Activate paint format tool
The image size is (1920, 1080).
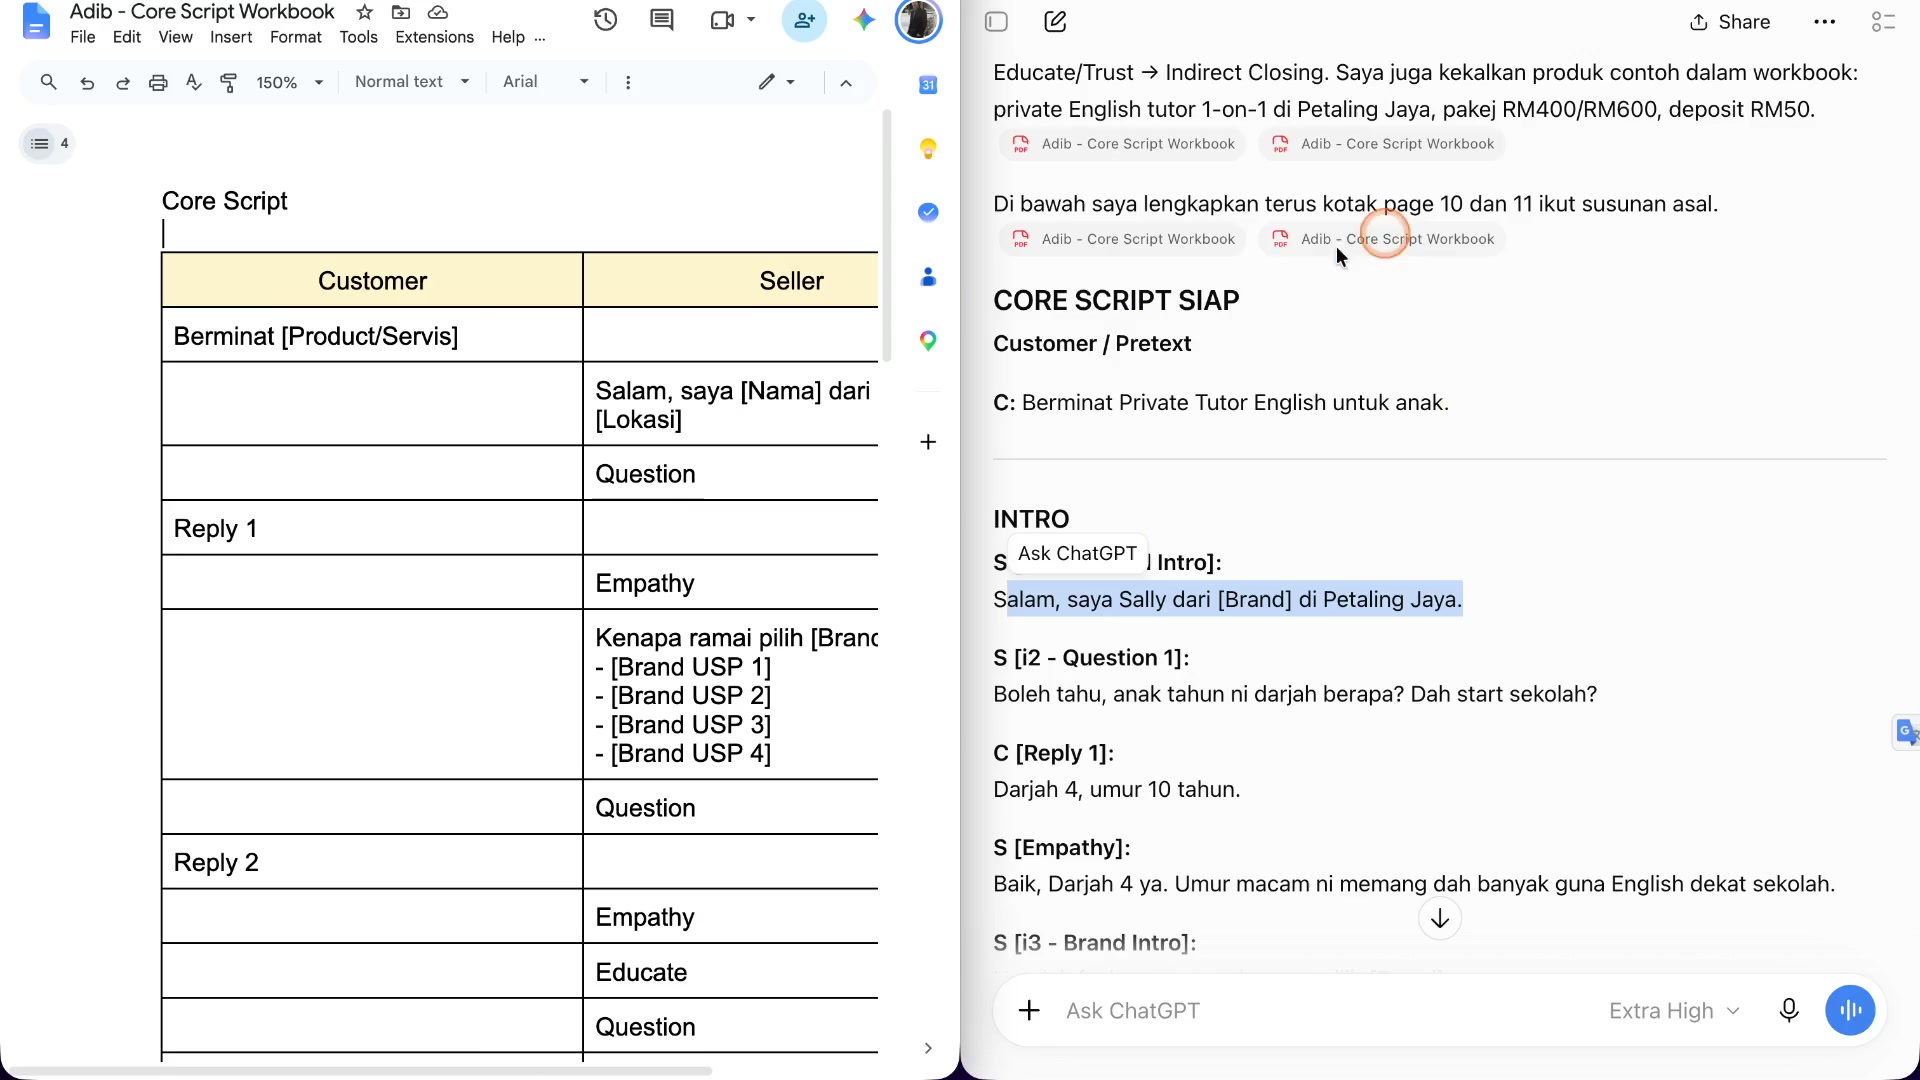(x=229, y=82)
